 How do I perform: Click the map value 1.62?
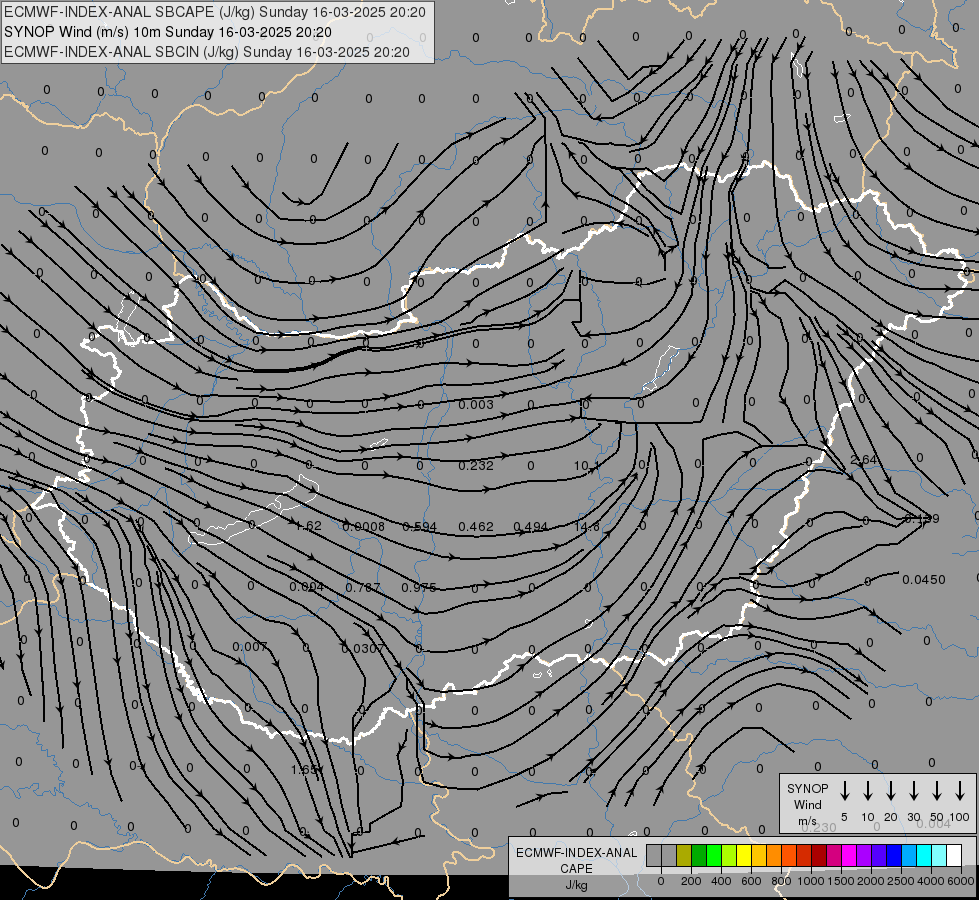308,526
